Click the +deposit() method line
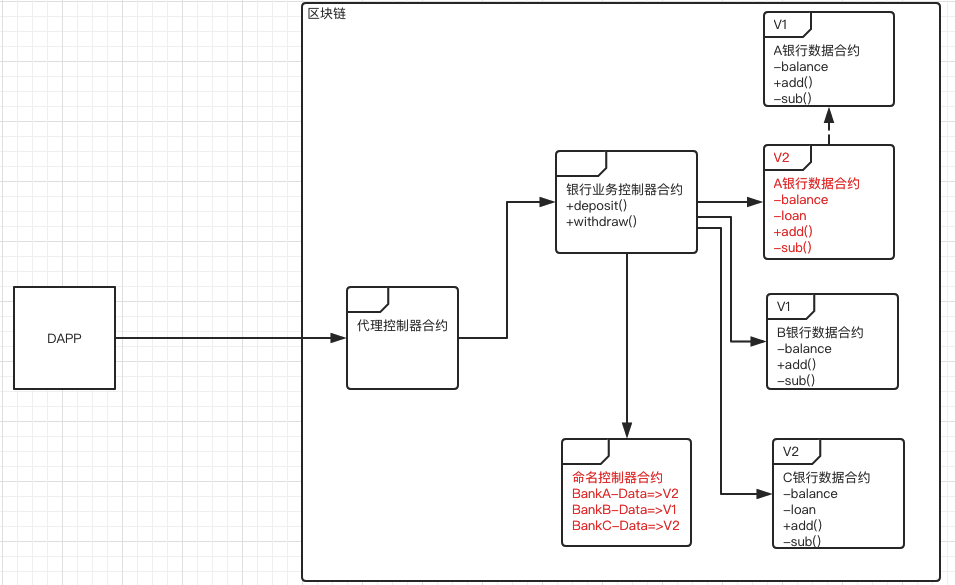 (x=596, y=206)
